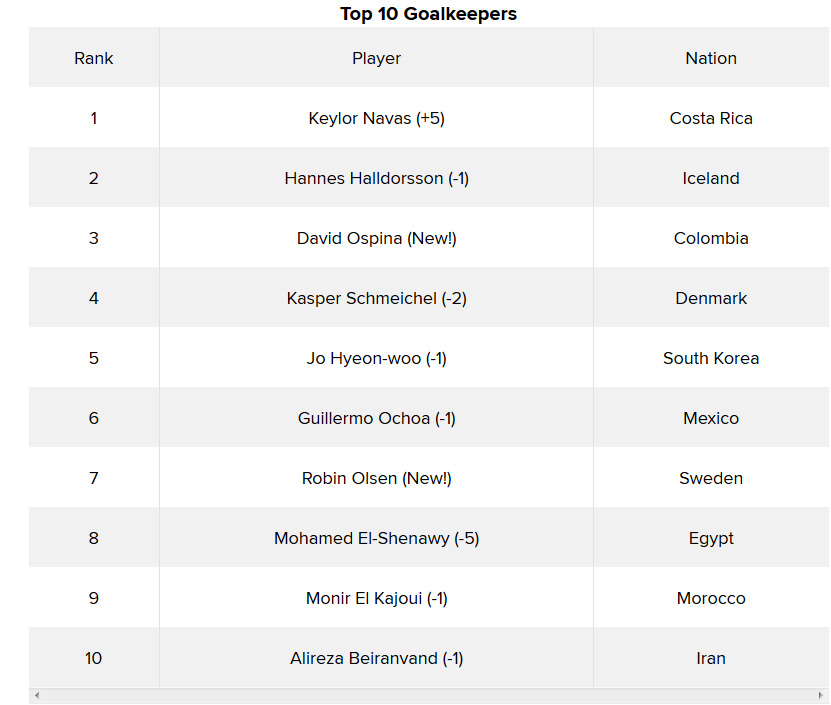Click the left scroll arrow of the table scrollbar

[x=37, y=695]
